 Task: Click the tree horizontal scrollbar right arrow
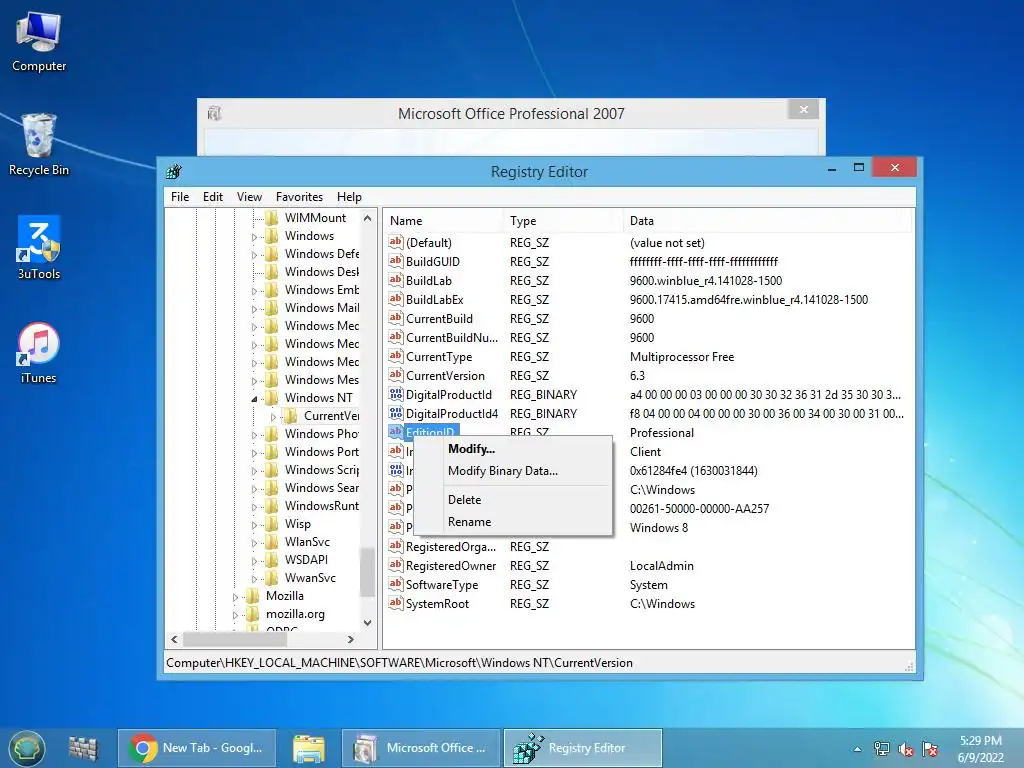351,639
